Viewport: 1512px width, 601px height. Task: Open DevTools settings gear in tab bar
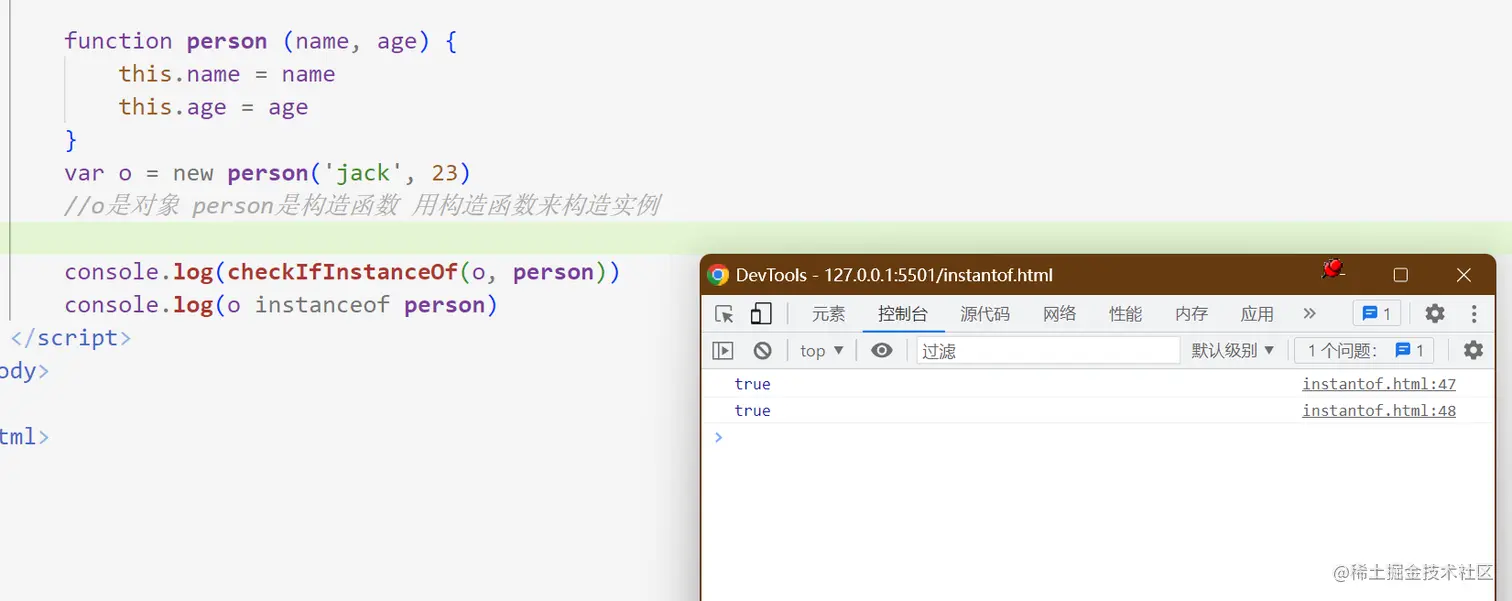pyautogui.click(x=1435, y=314)
